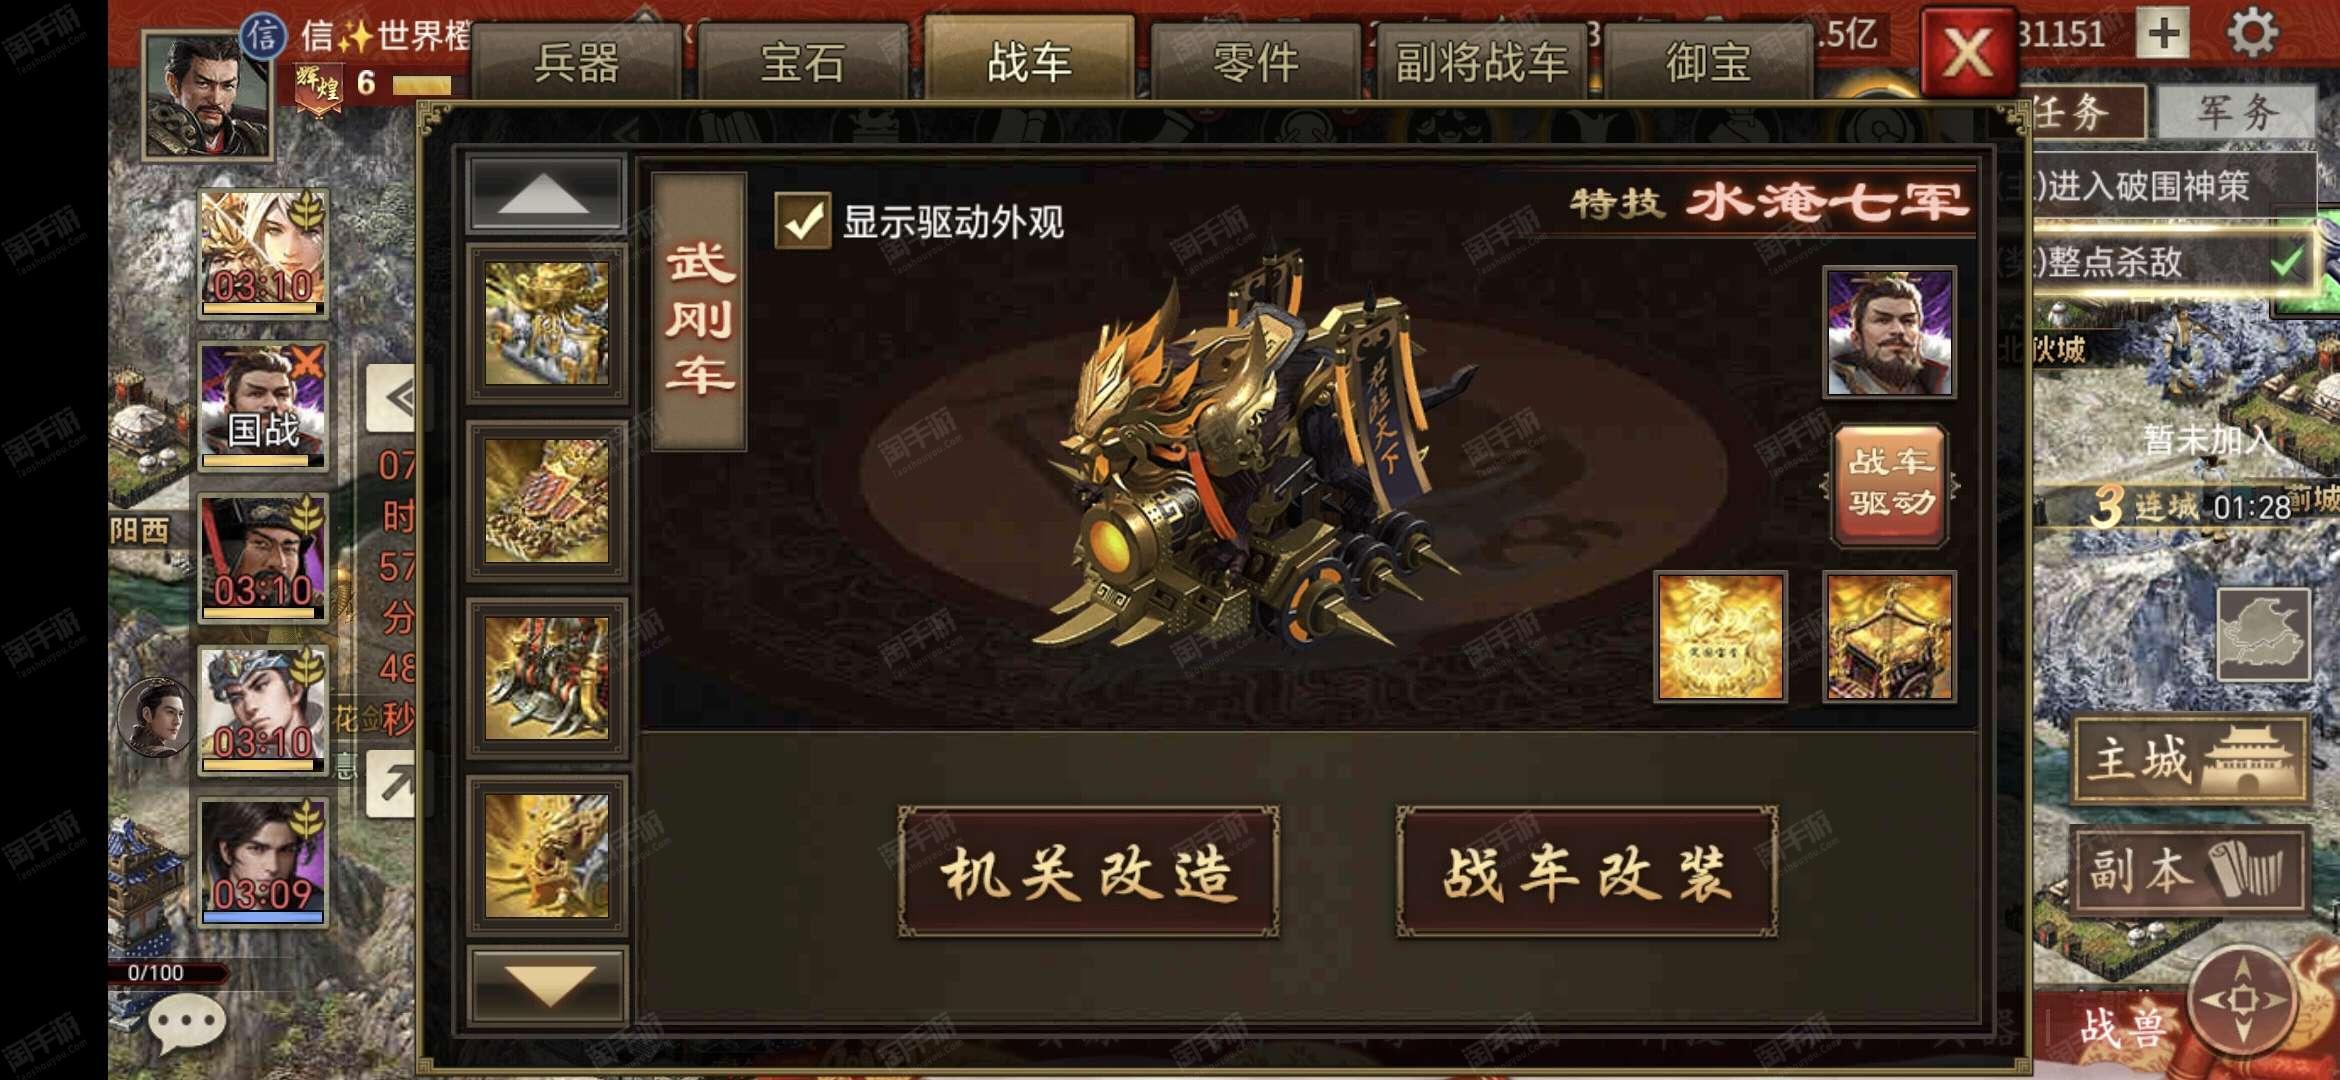Screen dimensions: 2340x1080
Task: Open the compass navigation icon
Action: click(x=2242, y=998)
